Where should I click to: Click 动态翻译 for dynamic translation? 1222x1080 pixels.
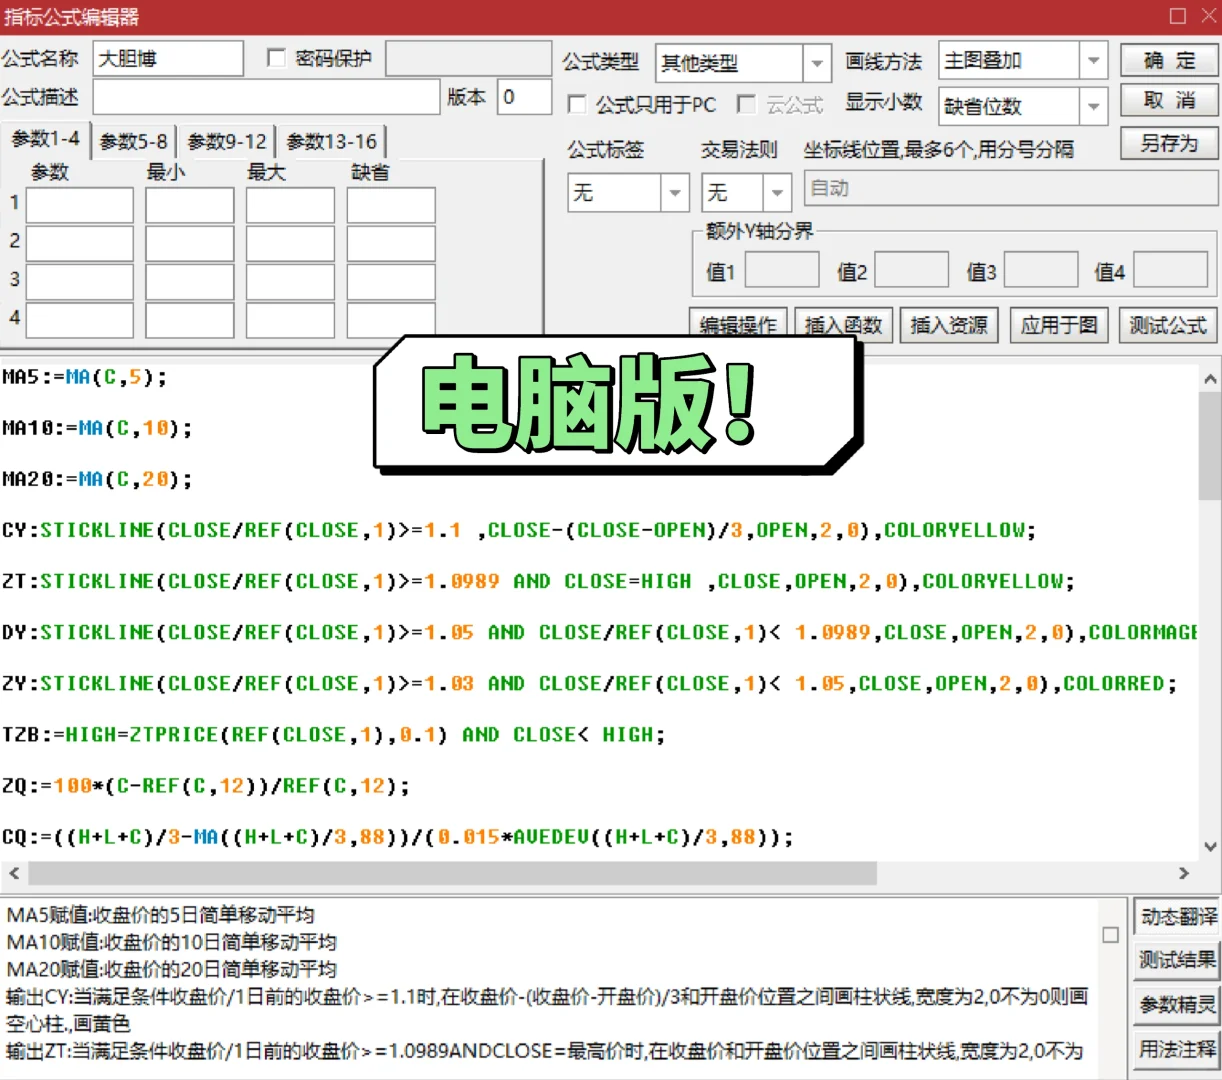click(x=1176, y=918)
